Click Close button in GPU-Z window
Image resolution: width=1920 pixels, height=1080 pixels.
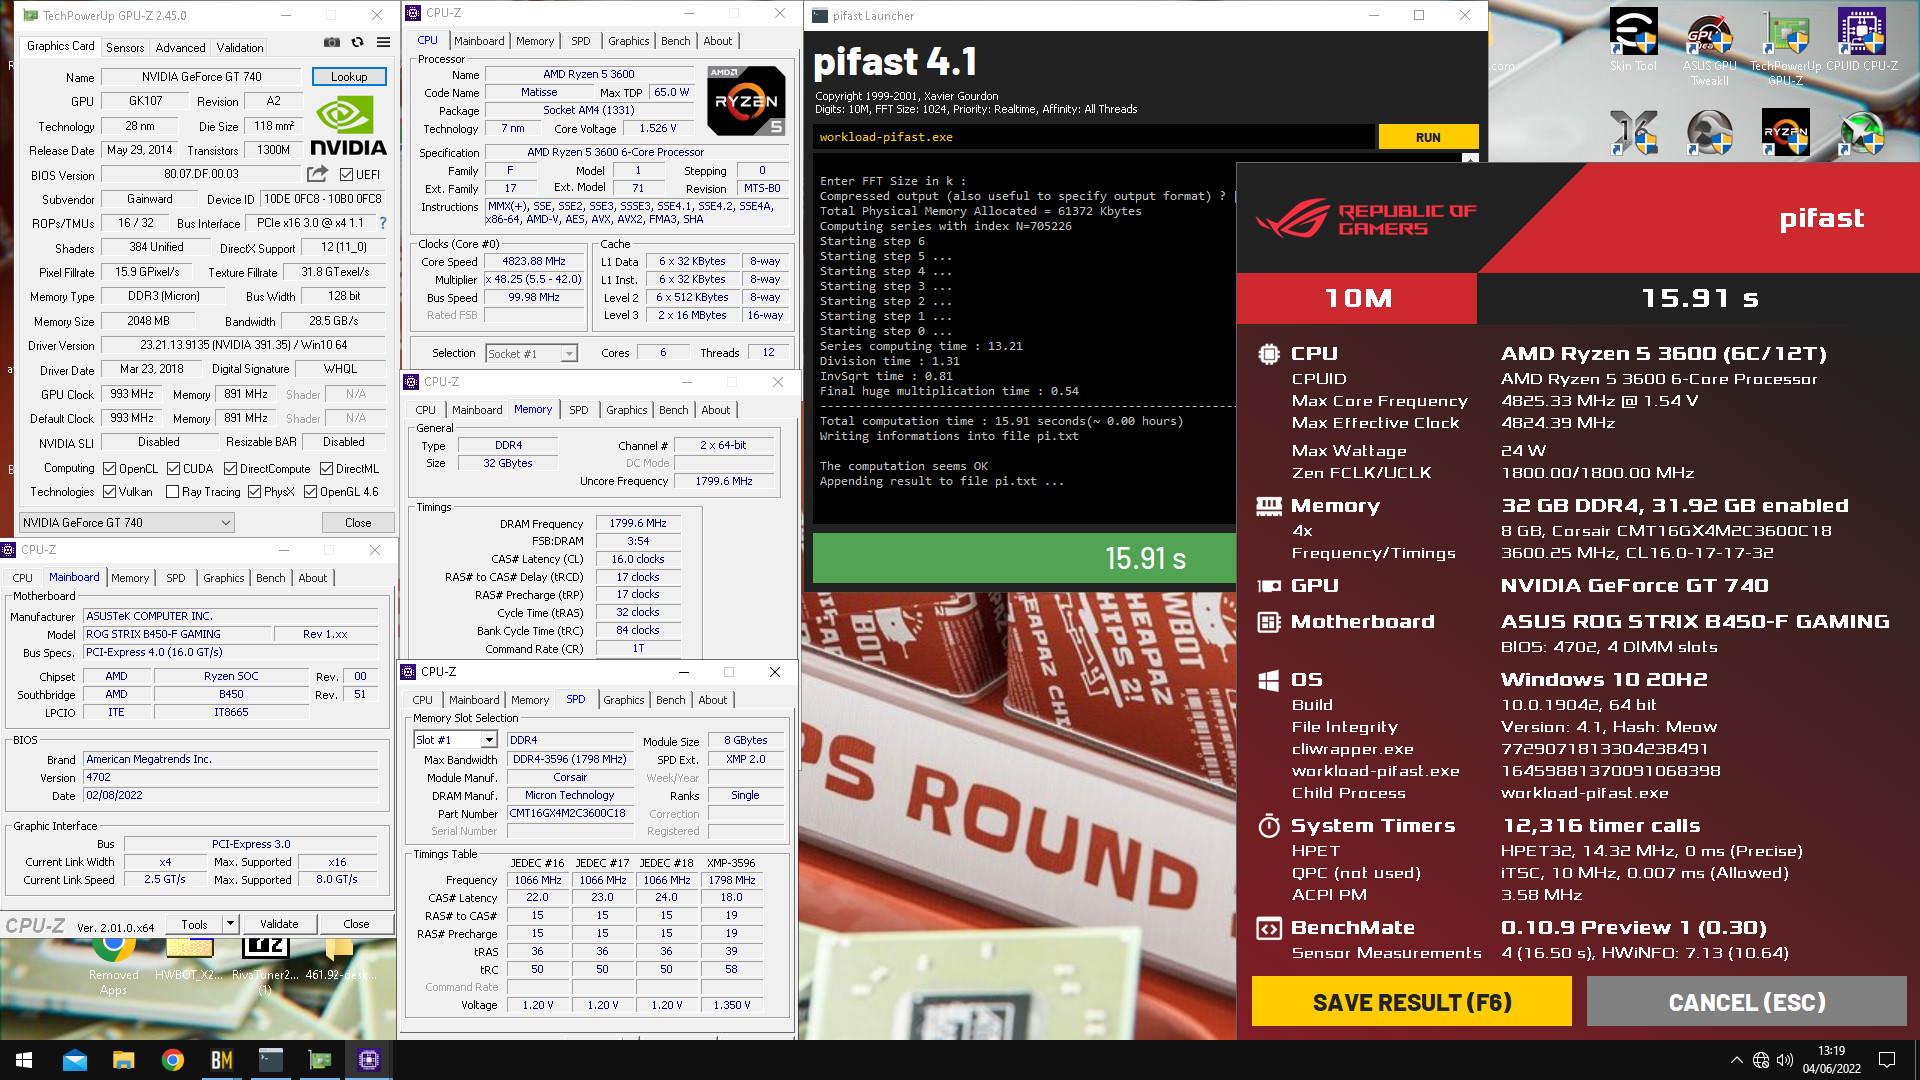click(x=358, y=522)
